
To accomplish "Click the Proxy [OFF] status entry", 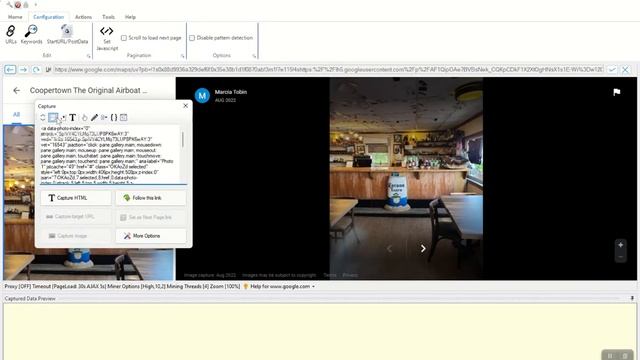I will [x=18, y=287].
